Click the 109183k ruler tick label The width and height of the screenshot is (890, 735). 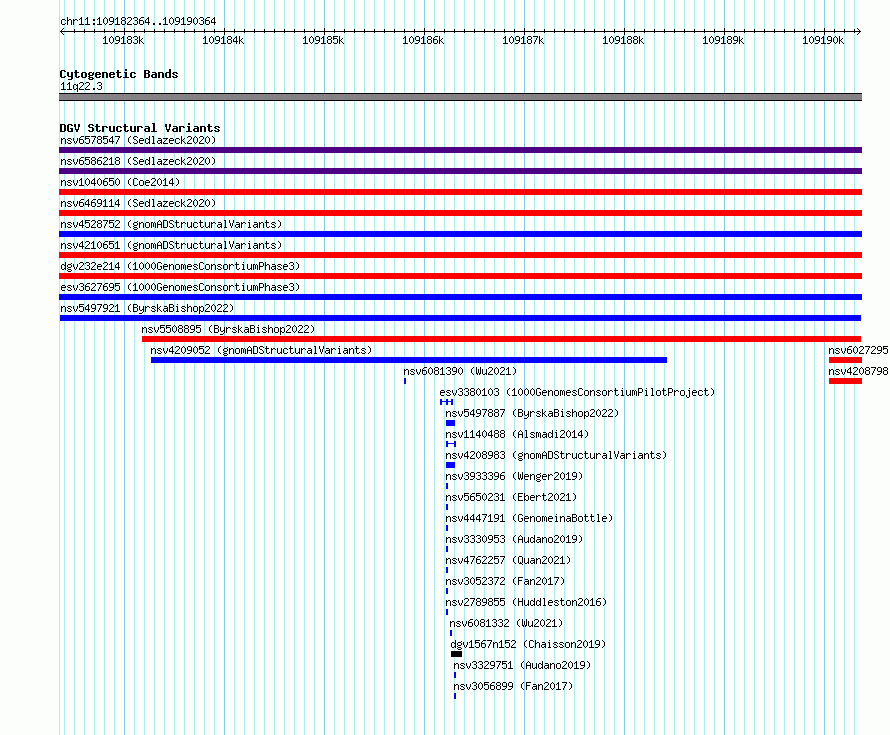123,40
